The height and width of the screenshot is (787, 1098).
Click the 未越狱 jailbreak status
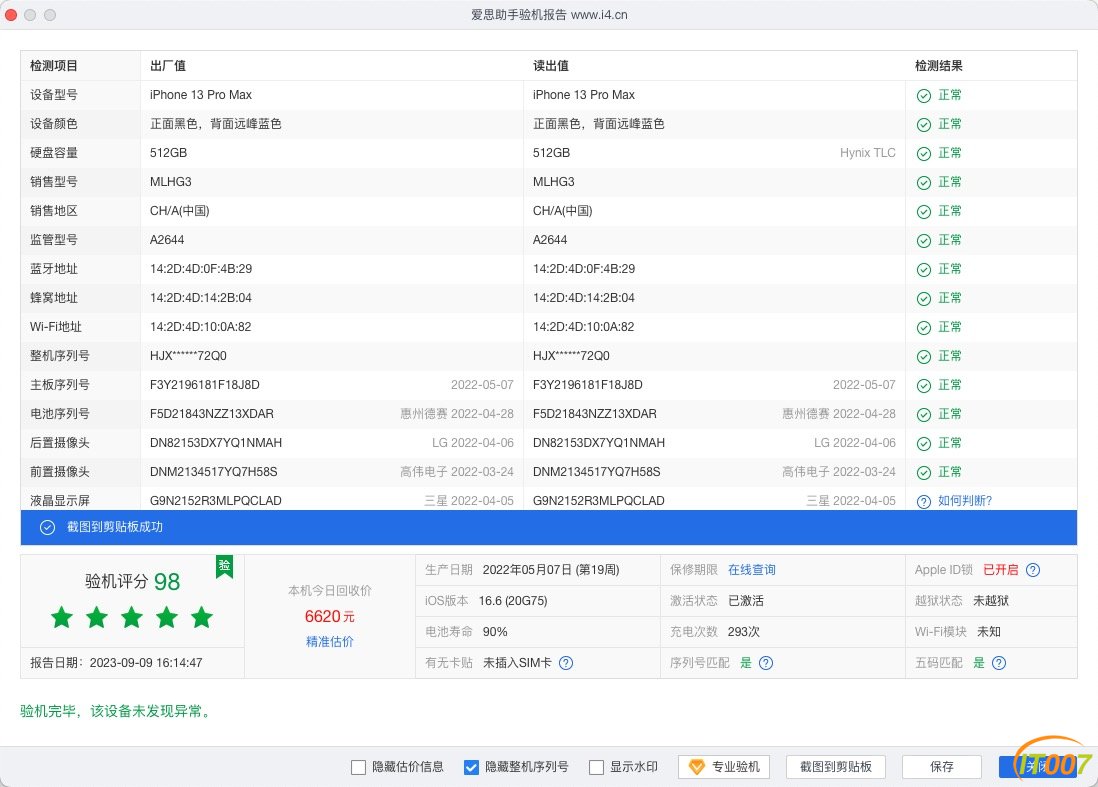click(x=991, y=601)
